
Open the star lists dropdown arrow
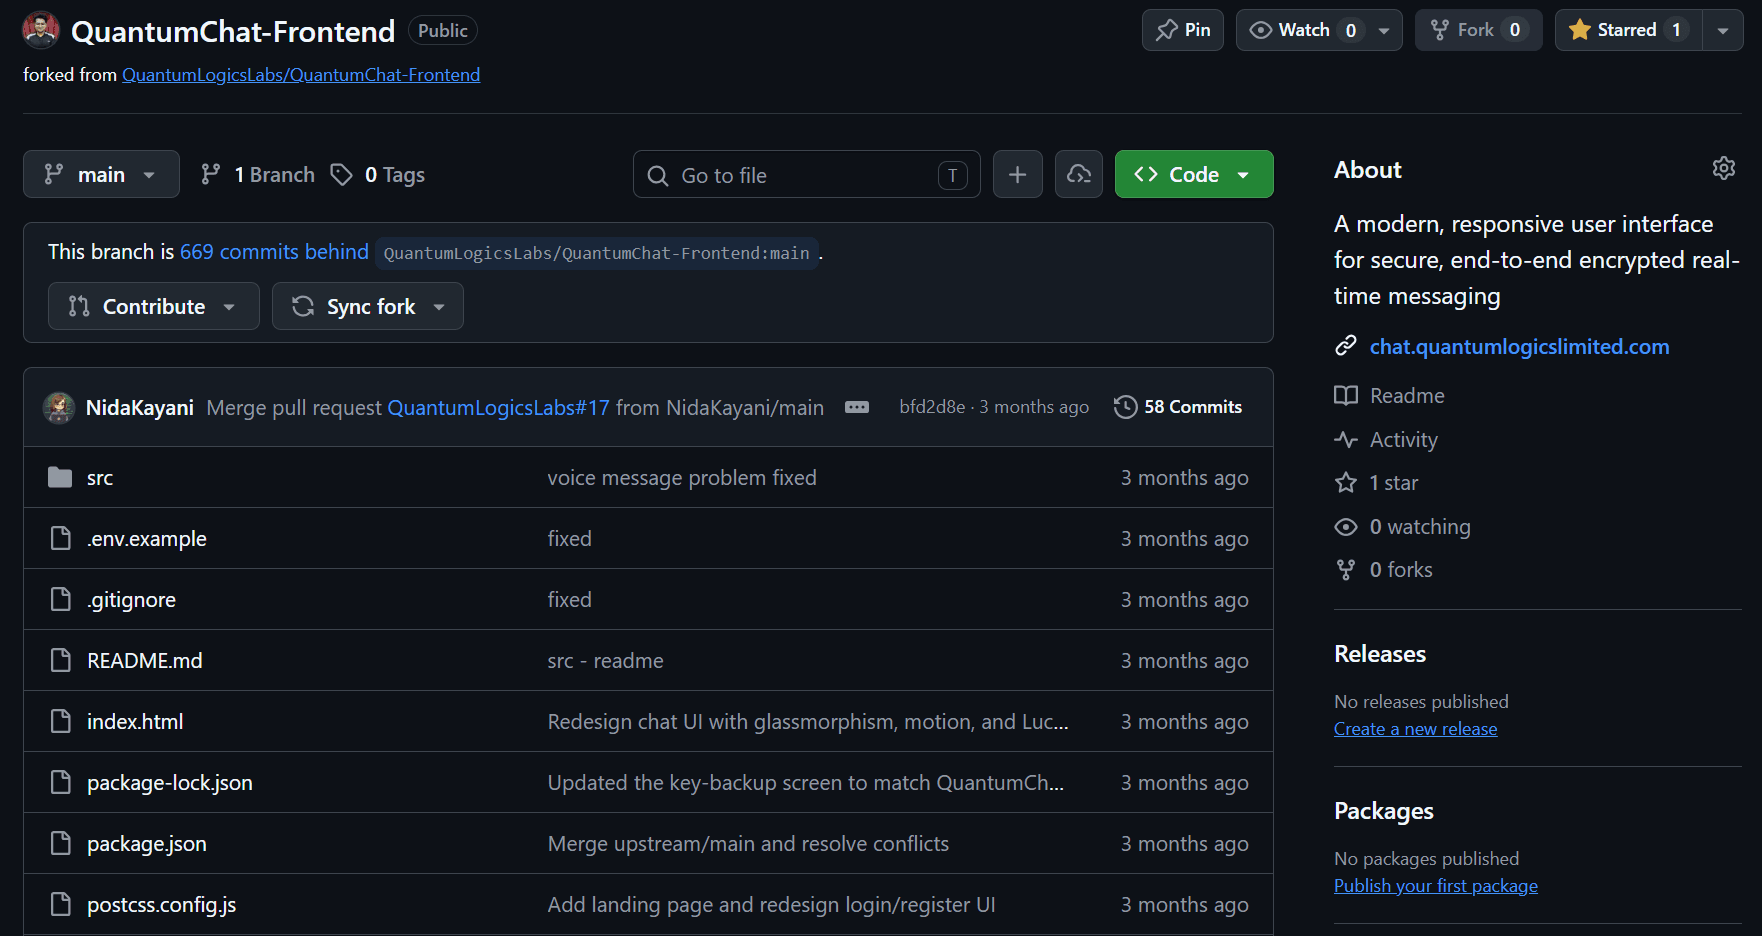(x=1723, y=30)
